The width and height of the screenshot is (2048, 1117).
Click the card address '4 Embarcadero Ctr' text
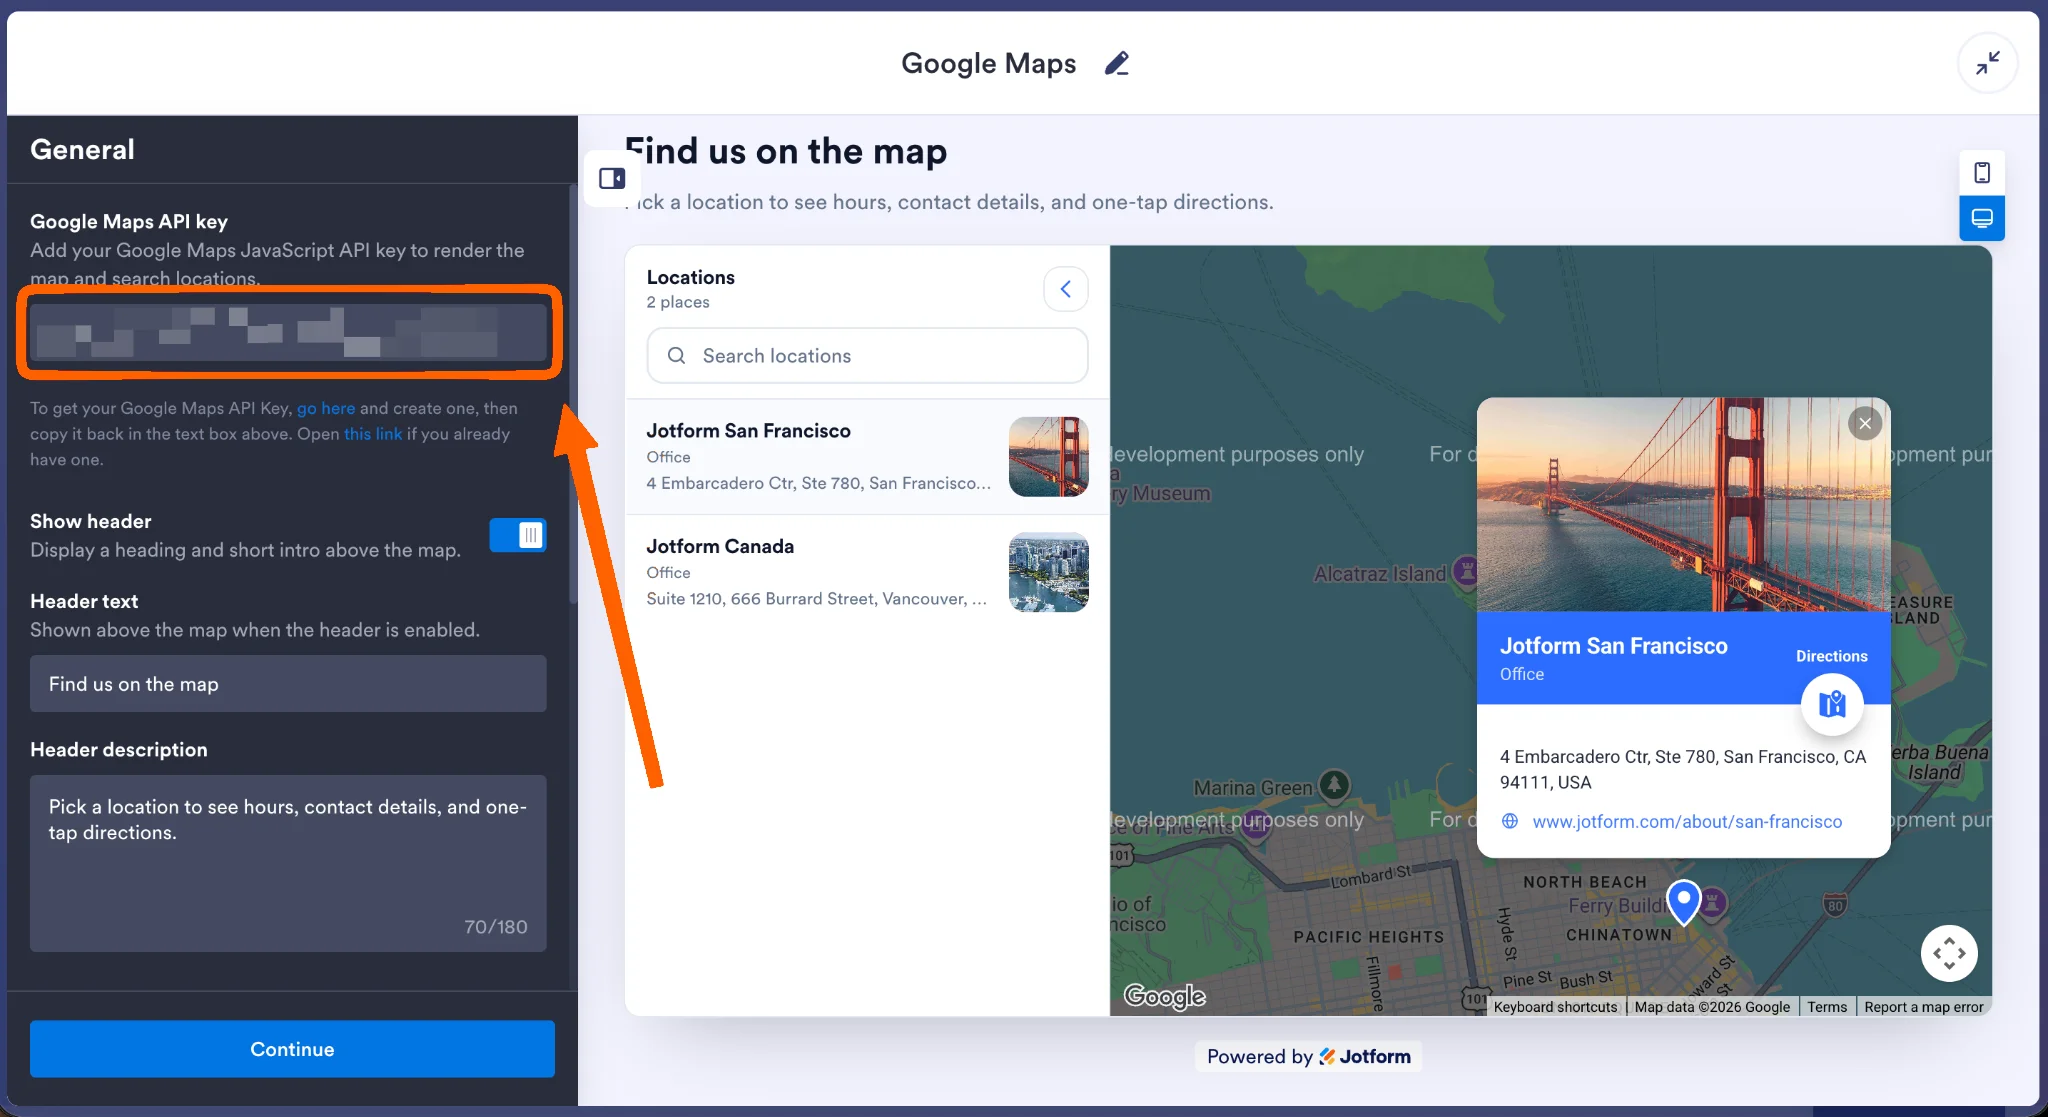pos(1683,769)
